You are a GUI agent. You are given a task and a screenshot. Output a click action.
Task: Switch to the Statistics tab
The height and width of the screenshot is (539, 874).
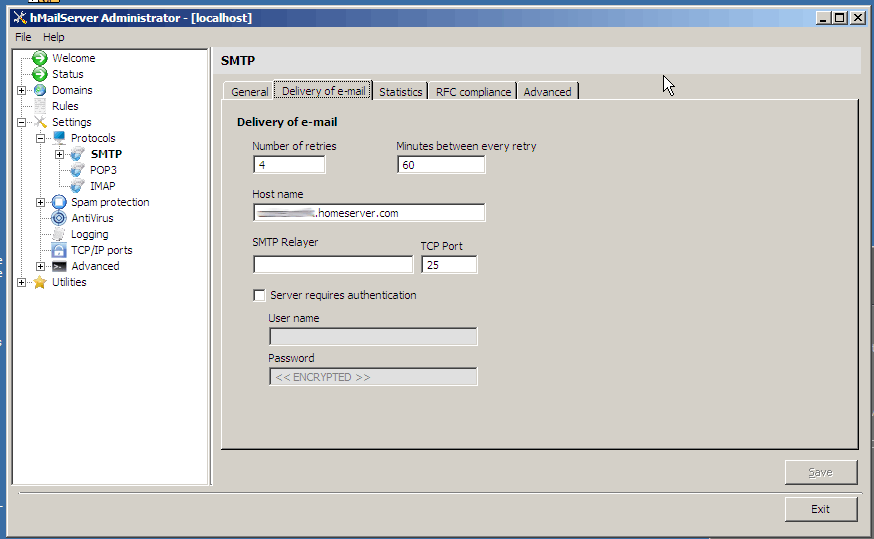pyautogui.click(x=400, y=92)
